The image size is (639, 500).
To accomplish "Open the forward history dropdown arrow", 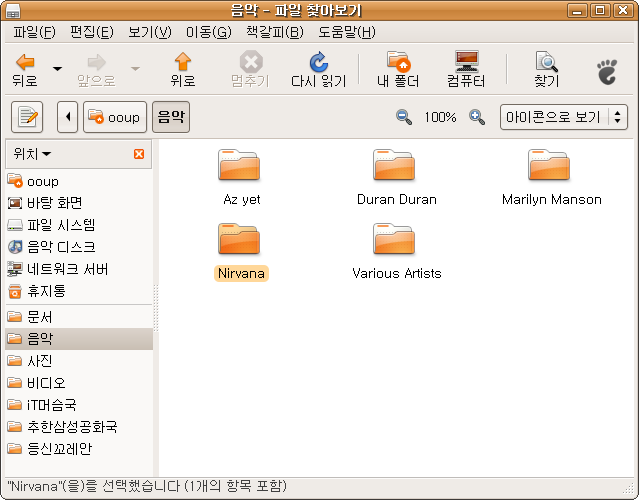I will [x=135, y=69].
